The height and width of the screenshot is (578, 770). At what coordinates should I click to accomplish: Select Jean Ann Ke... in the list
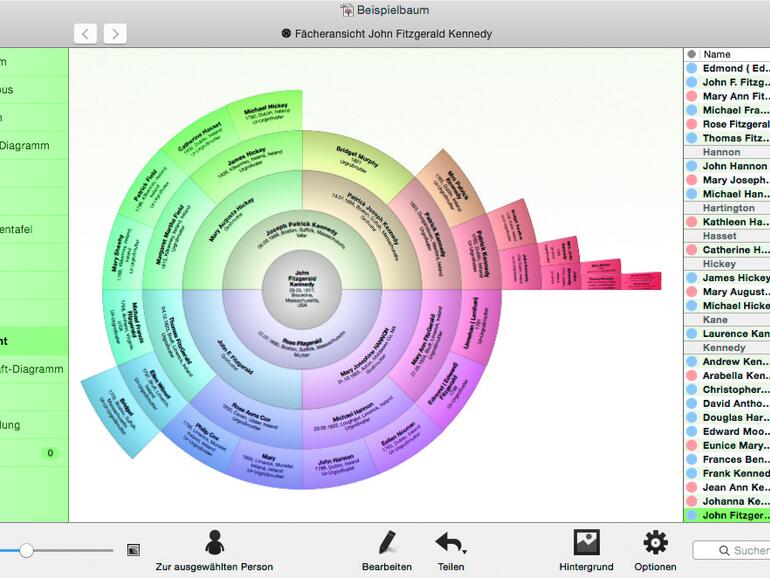coord(727,488)
